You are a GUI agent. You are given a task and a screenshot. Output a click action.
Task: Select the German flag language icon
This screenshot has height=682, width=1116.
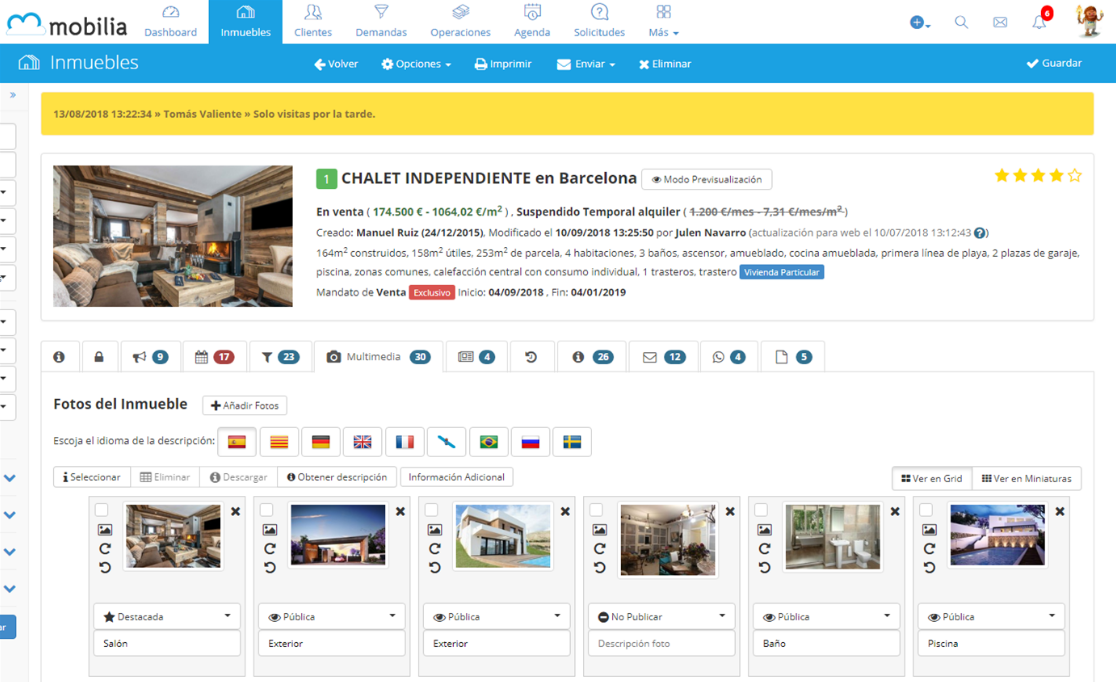click(321, 442)
